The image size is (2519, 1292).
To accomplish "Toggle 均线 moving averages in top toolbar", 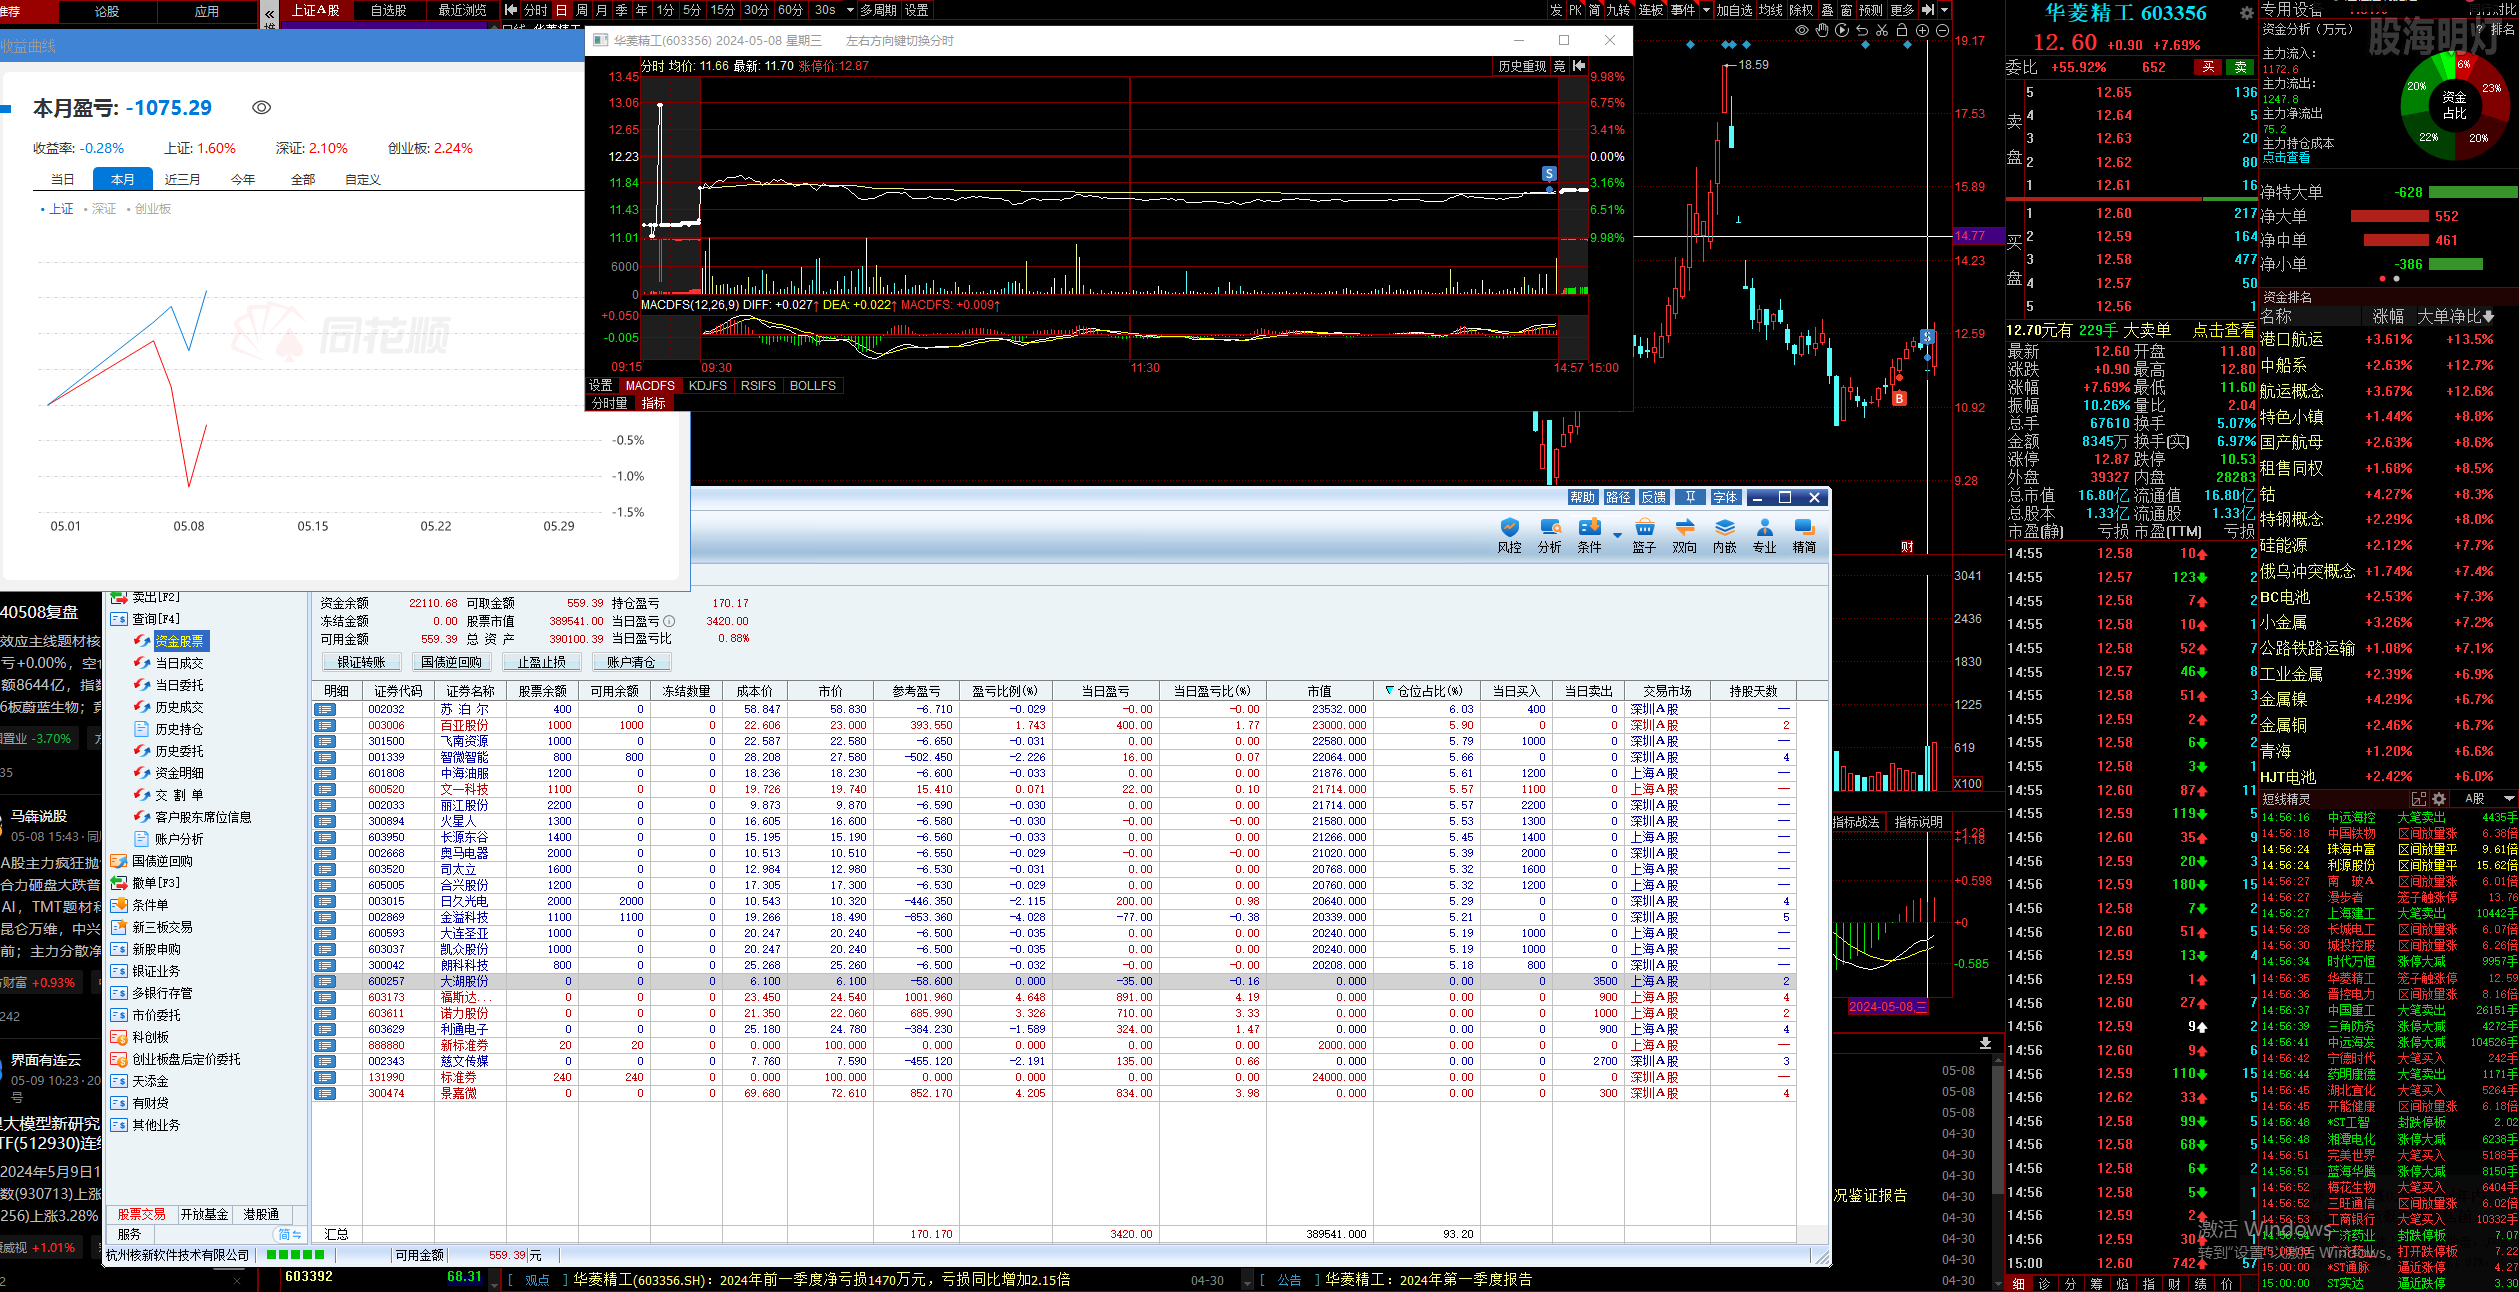I will click(1771, 10).
